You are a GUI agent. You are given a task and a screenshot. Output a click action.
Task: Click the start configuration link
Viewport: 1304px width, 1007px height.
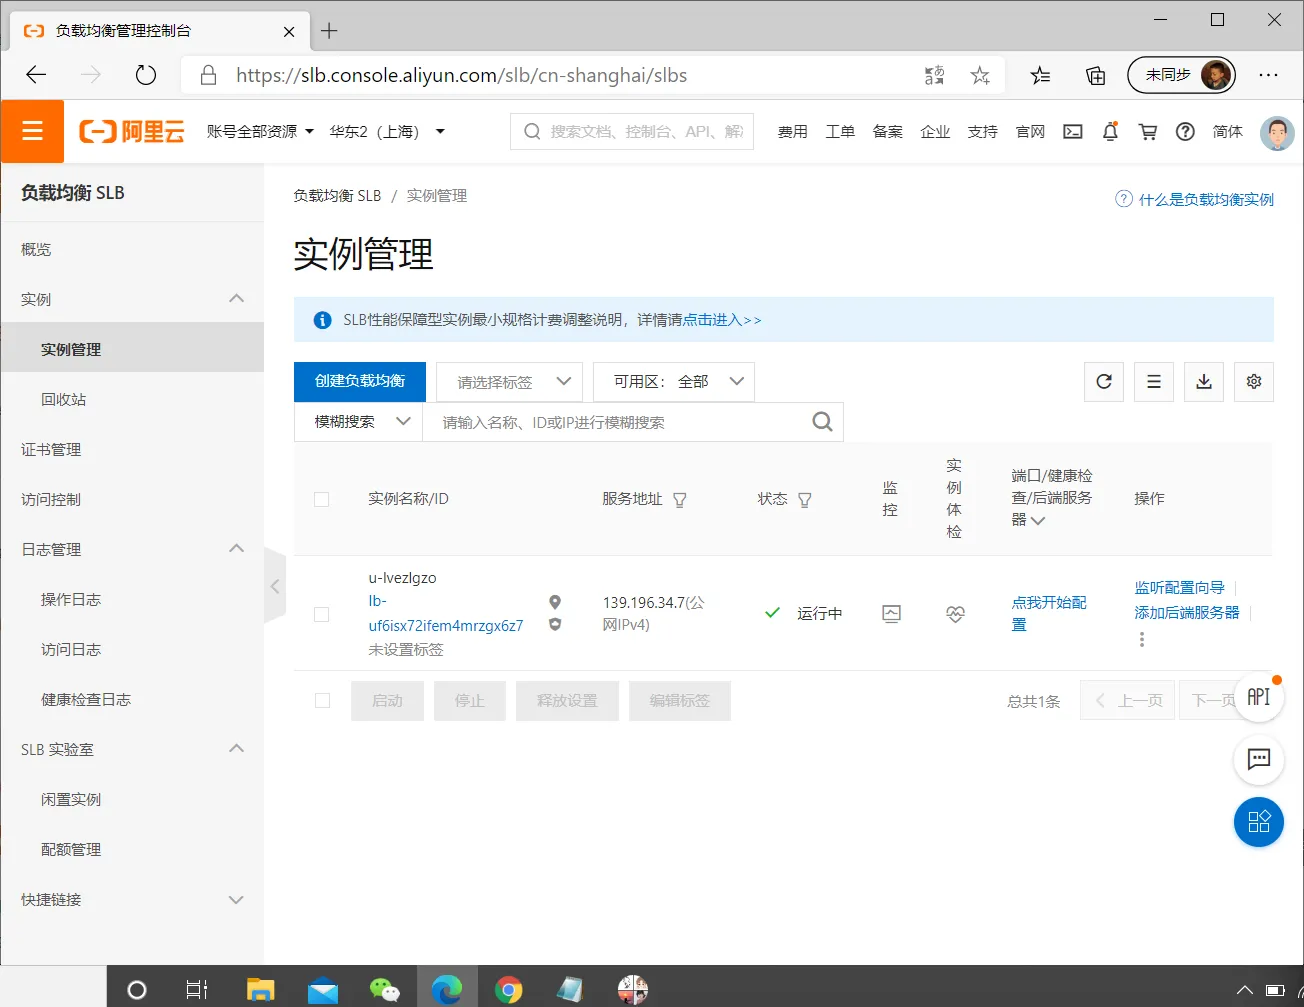click(x=1049, y=613)
